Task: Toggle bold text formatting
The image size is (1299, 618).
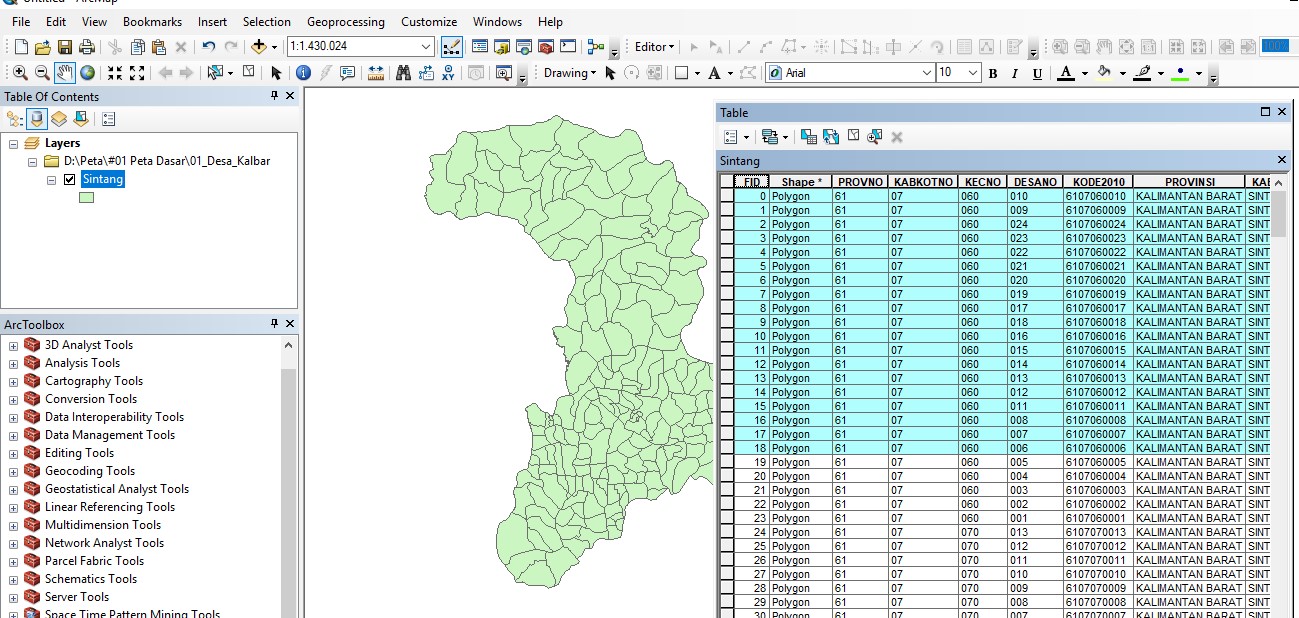Action: [992, 73]
